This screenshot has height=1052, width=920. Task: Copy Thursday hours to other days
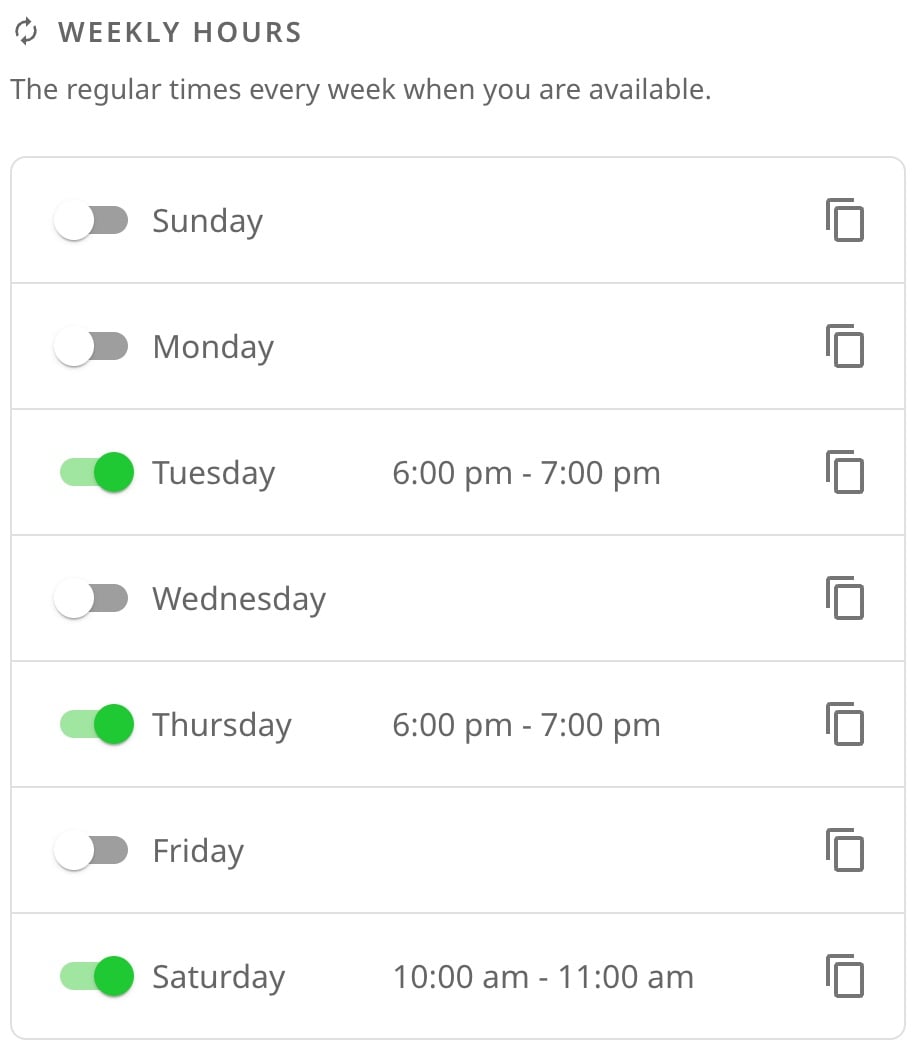(844, 724)
